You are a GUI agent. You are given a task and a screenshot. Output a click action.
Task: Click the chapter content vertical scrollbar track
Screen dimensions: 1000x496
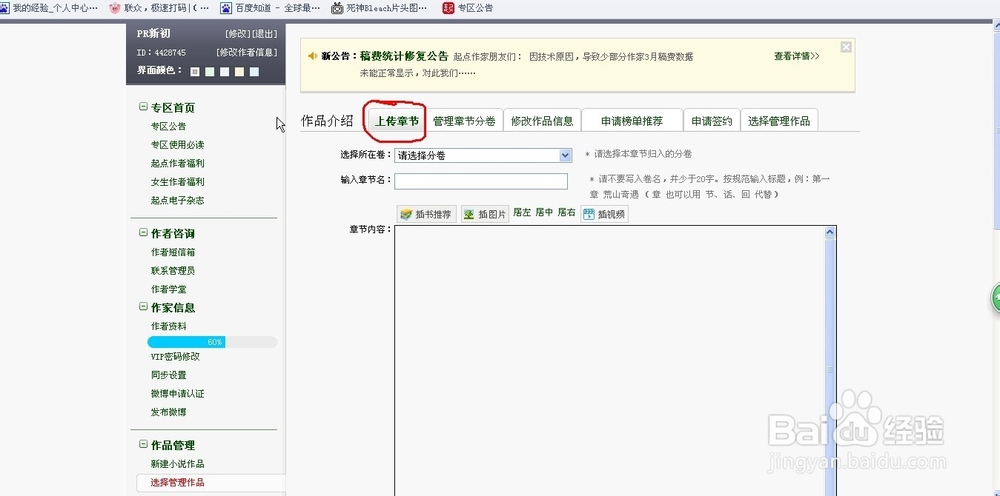point(830,367)
